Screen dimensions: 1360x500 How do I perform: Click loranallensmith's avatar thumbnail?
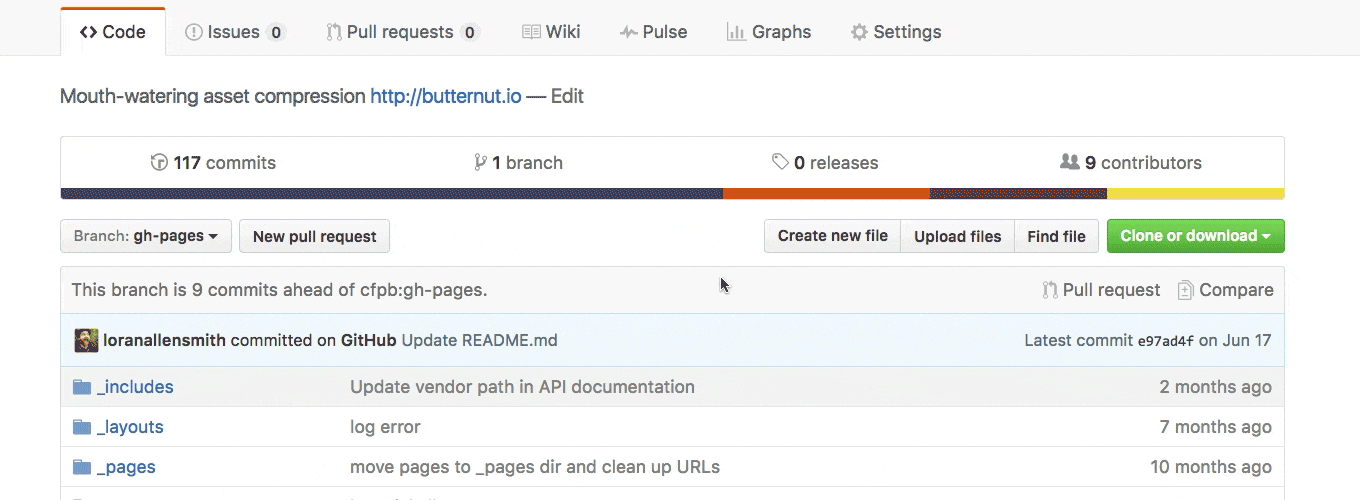[86, 340]
